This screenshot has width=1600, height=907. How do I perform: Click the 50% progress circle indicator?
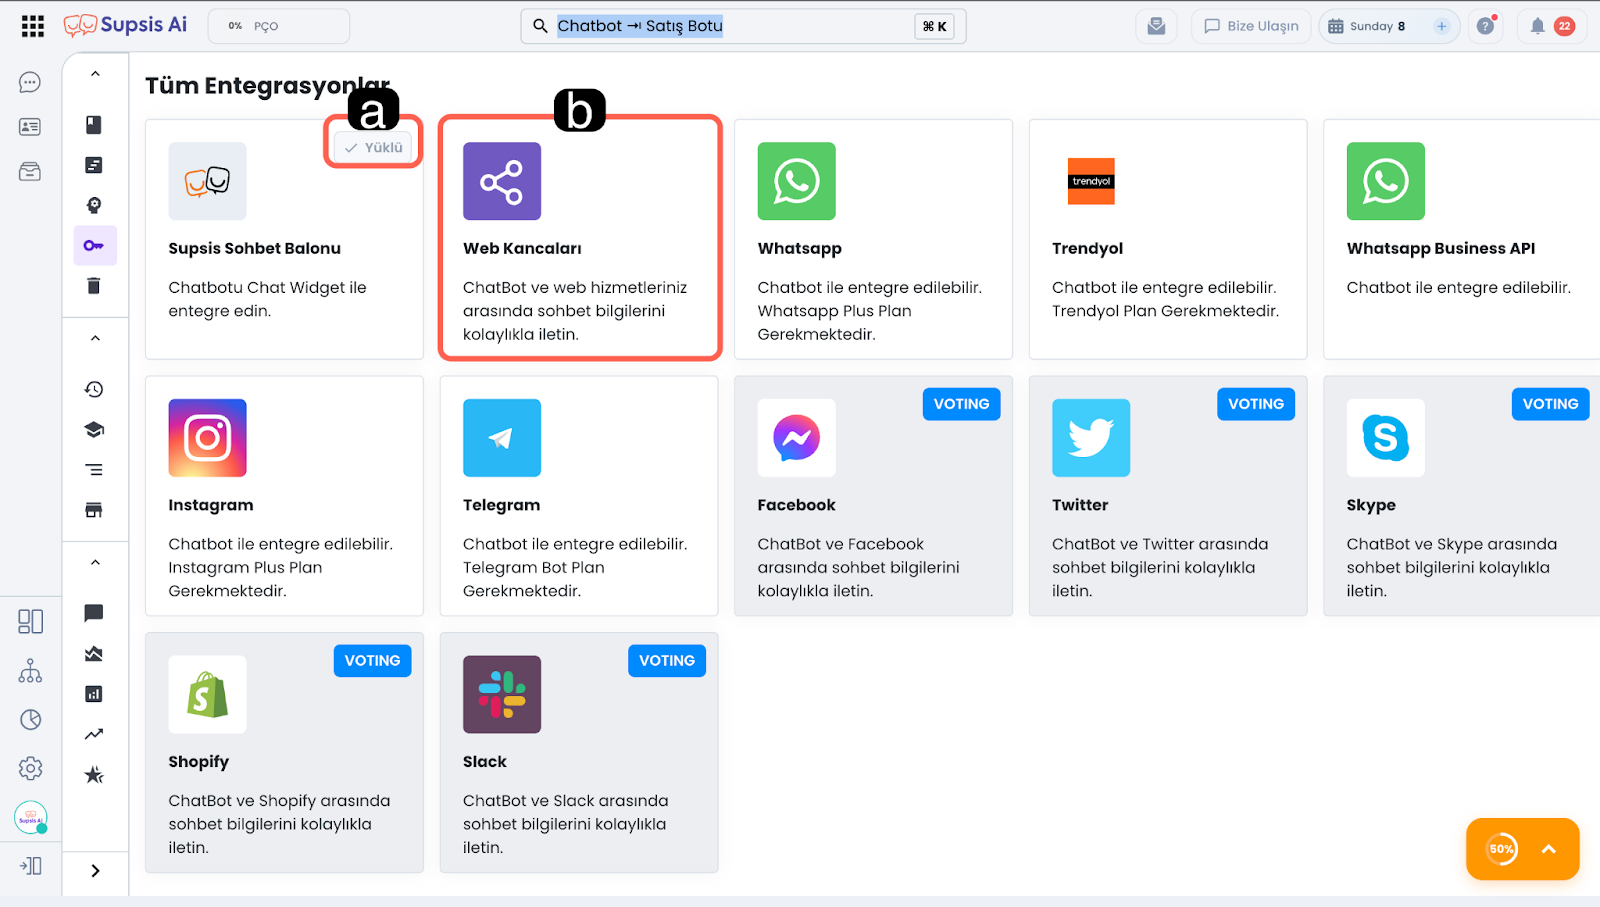click(x=1501, y=849)
